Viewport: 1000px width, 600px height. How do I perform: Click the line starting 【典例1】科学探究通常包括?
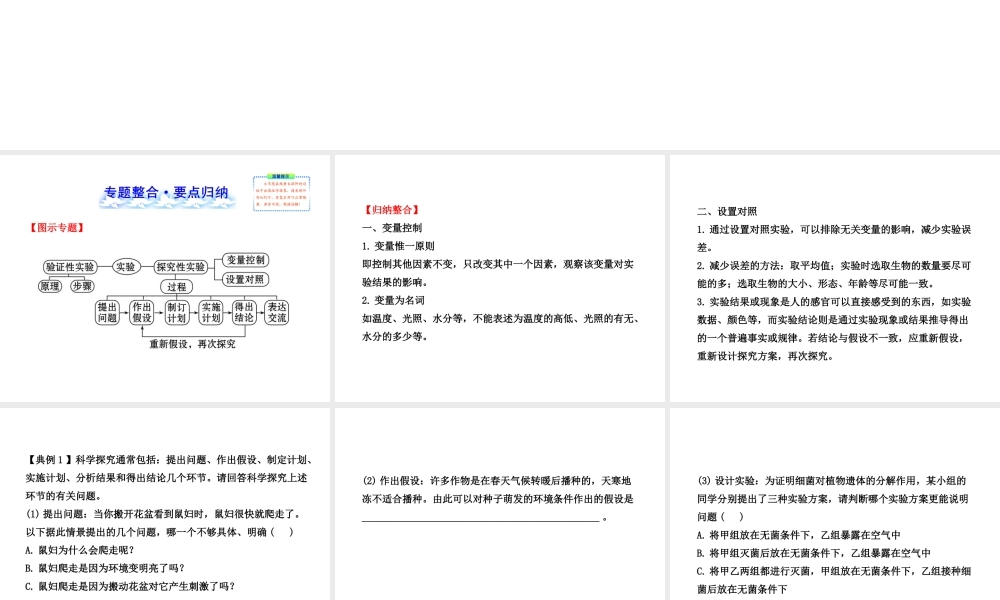[170, 460]
